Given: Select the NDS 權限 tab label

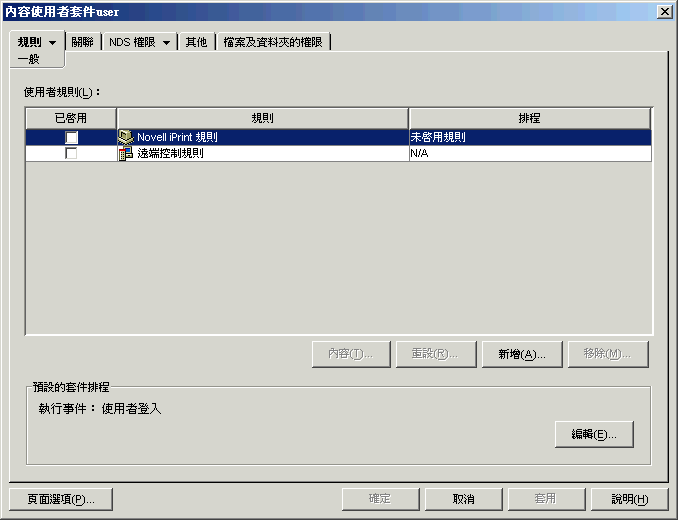Looking at the screenshot, I should (x=132, y=42).
